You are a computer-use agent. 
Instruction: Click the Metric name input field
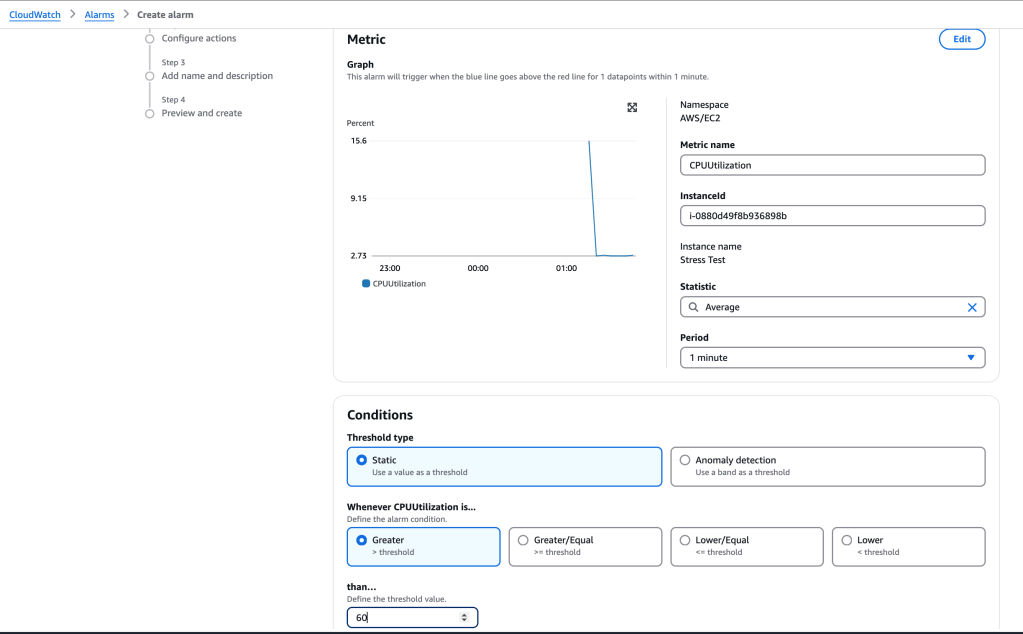[832, 165]
